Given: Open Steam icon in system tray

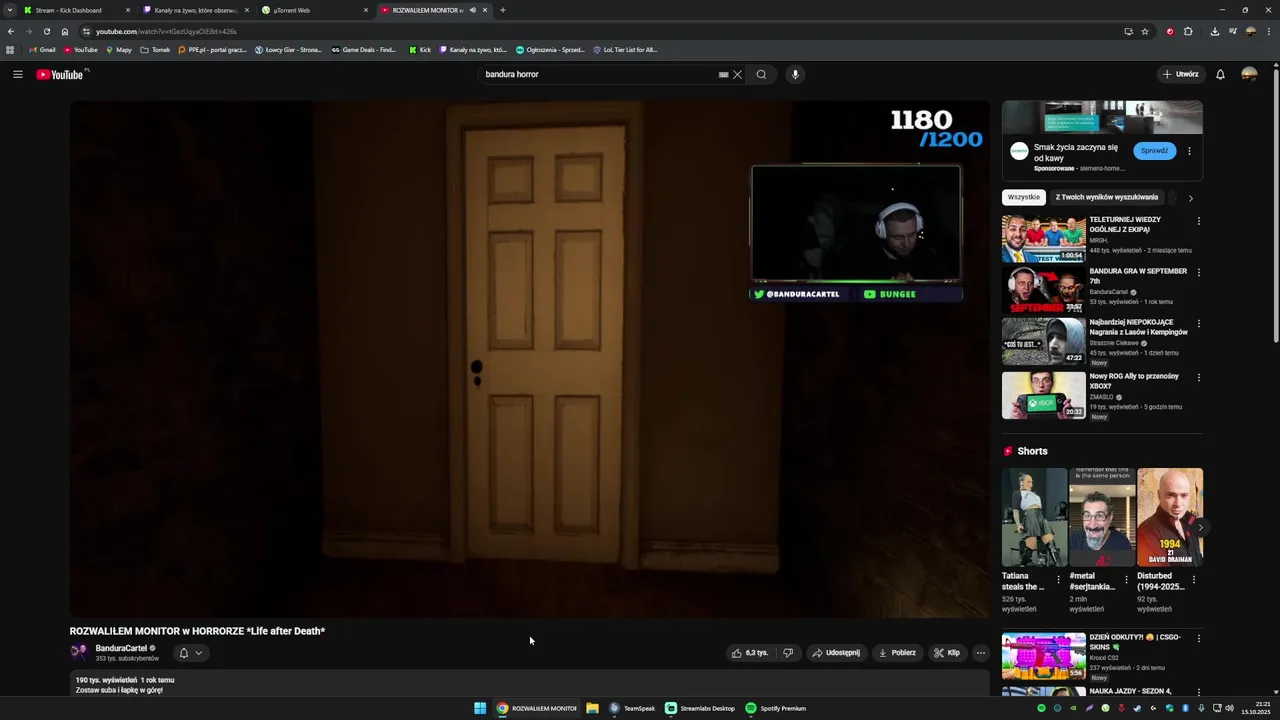Looking at the screenshot, I should coord(1137,708).
